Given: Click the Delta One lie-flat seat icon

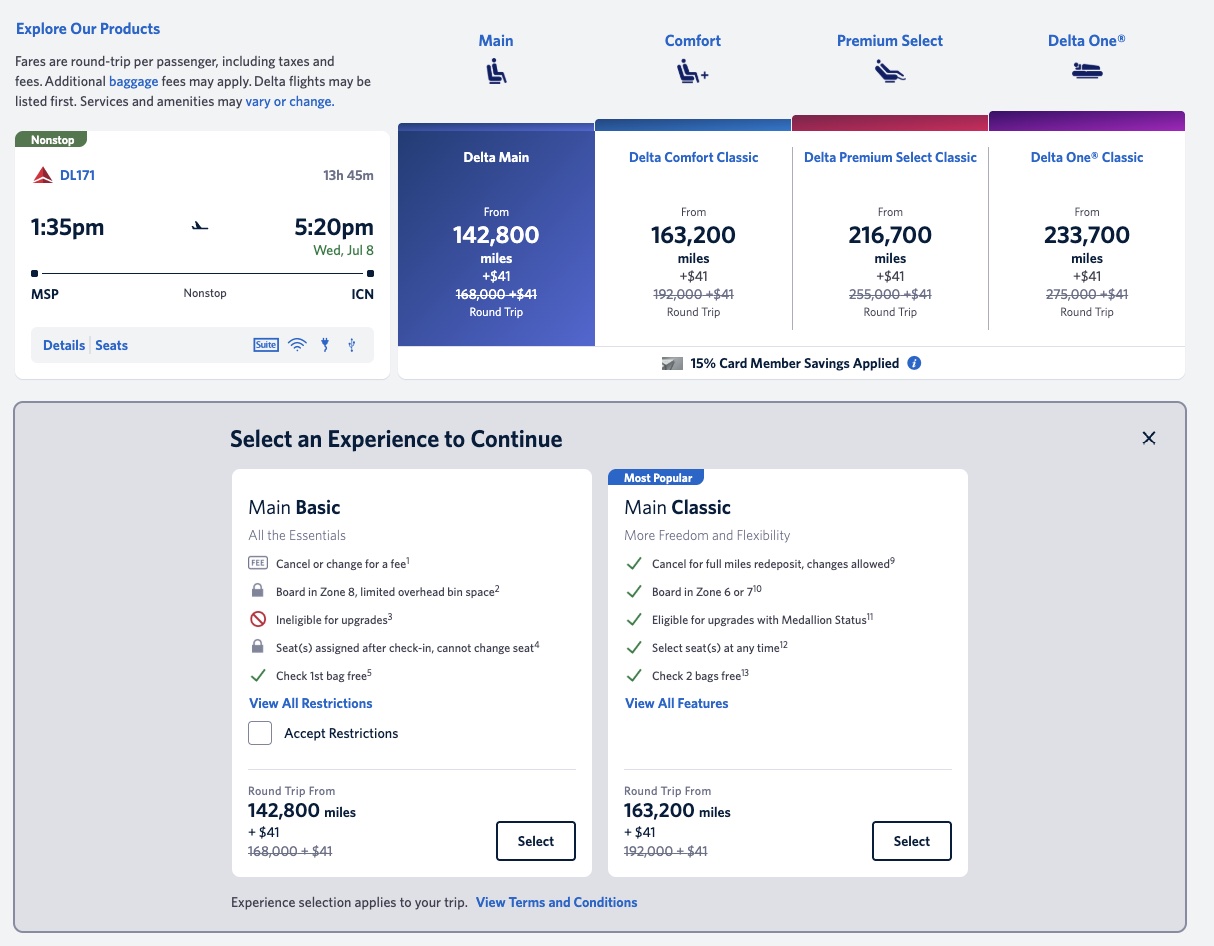Looking at the screenshot, I should [x=1086, y=70].
